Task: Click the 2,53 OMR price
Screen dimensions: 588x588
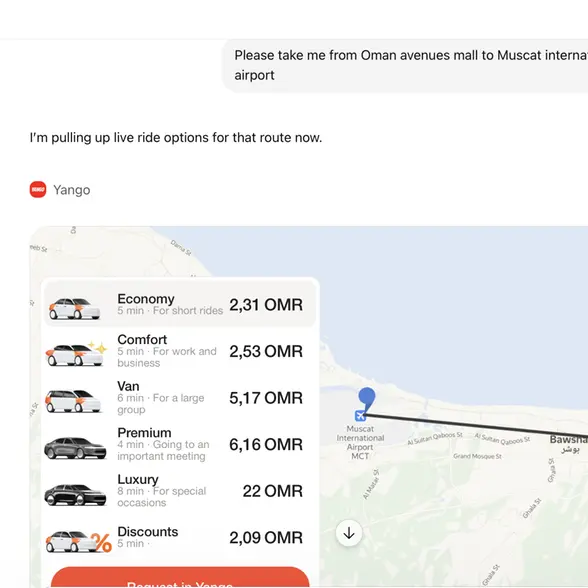Action: pyautogui.click(x=266, y=351)
